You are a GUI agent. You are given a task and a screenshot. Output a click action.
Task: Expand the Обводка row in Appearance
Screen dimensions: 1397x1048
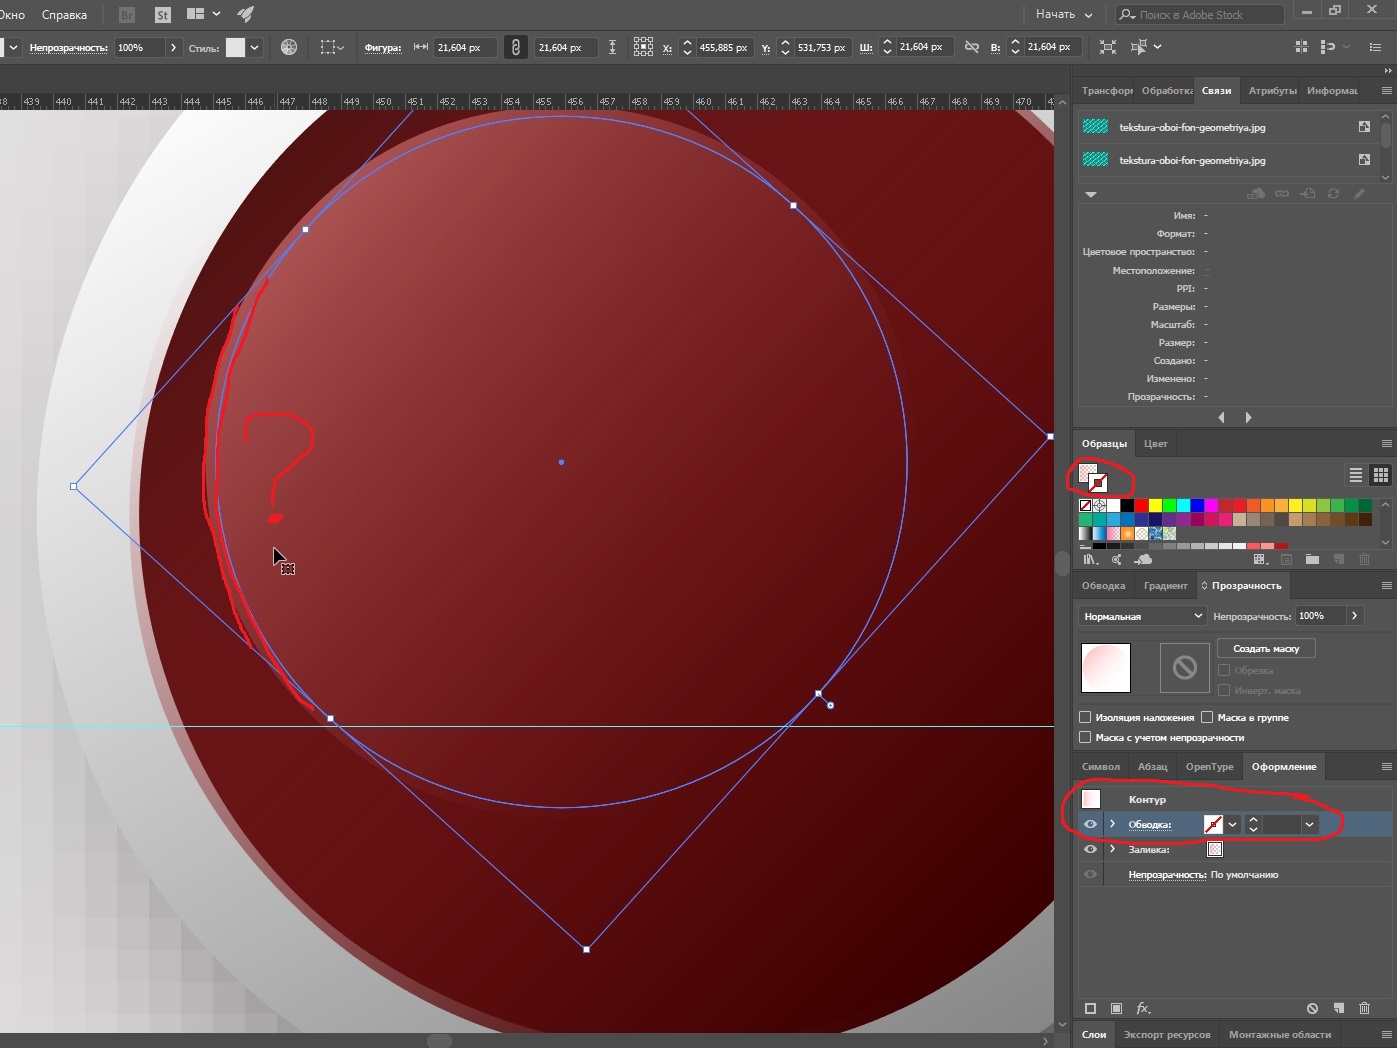pyautogui.click(x=1112, y=824)
